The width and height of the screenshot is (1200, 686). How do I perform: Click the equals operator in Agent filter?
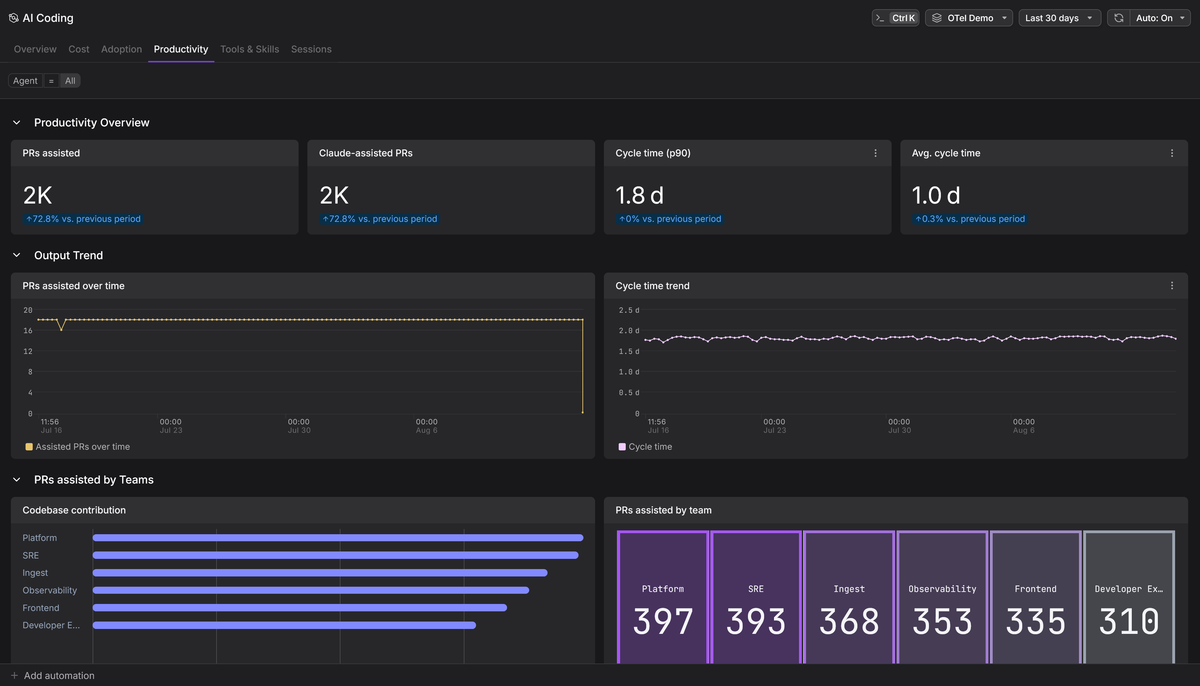coord(51,81)
